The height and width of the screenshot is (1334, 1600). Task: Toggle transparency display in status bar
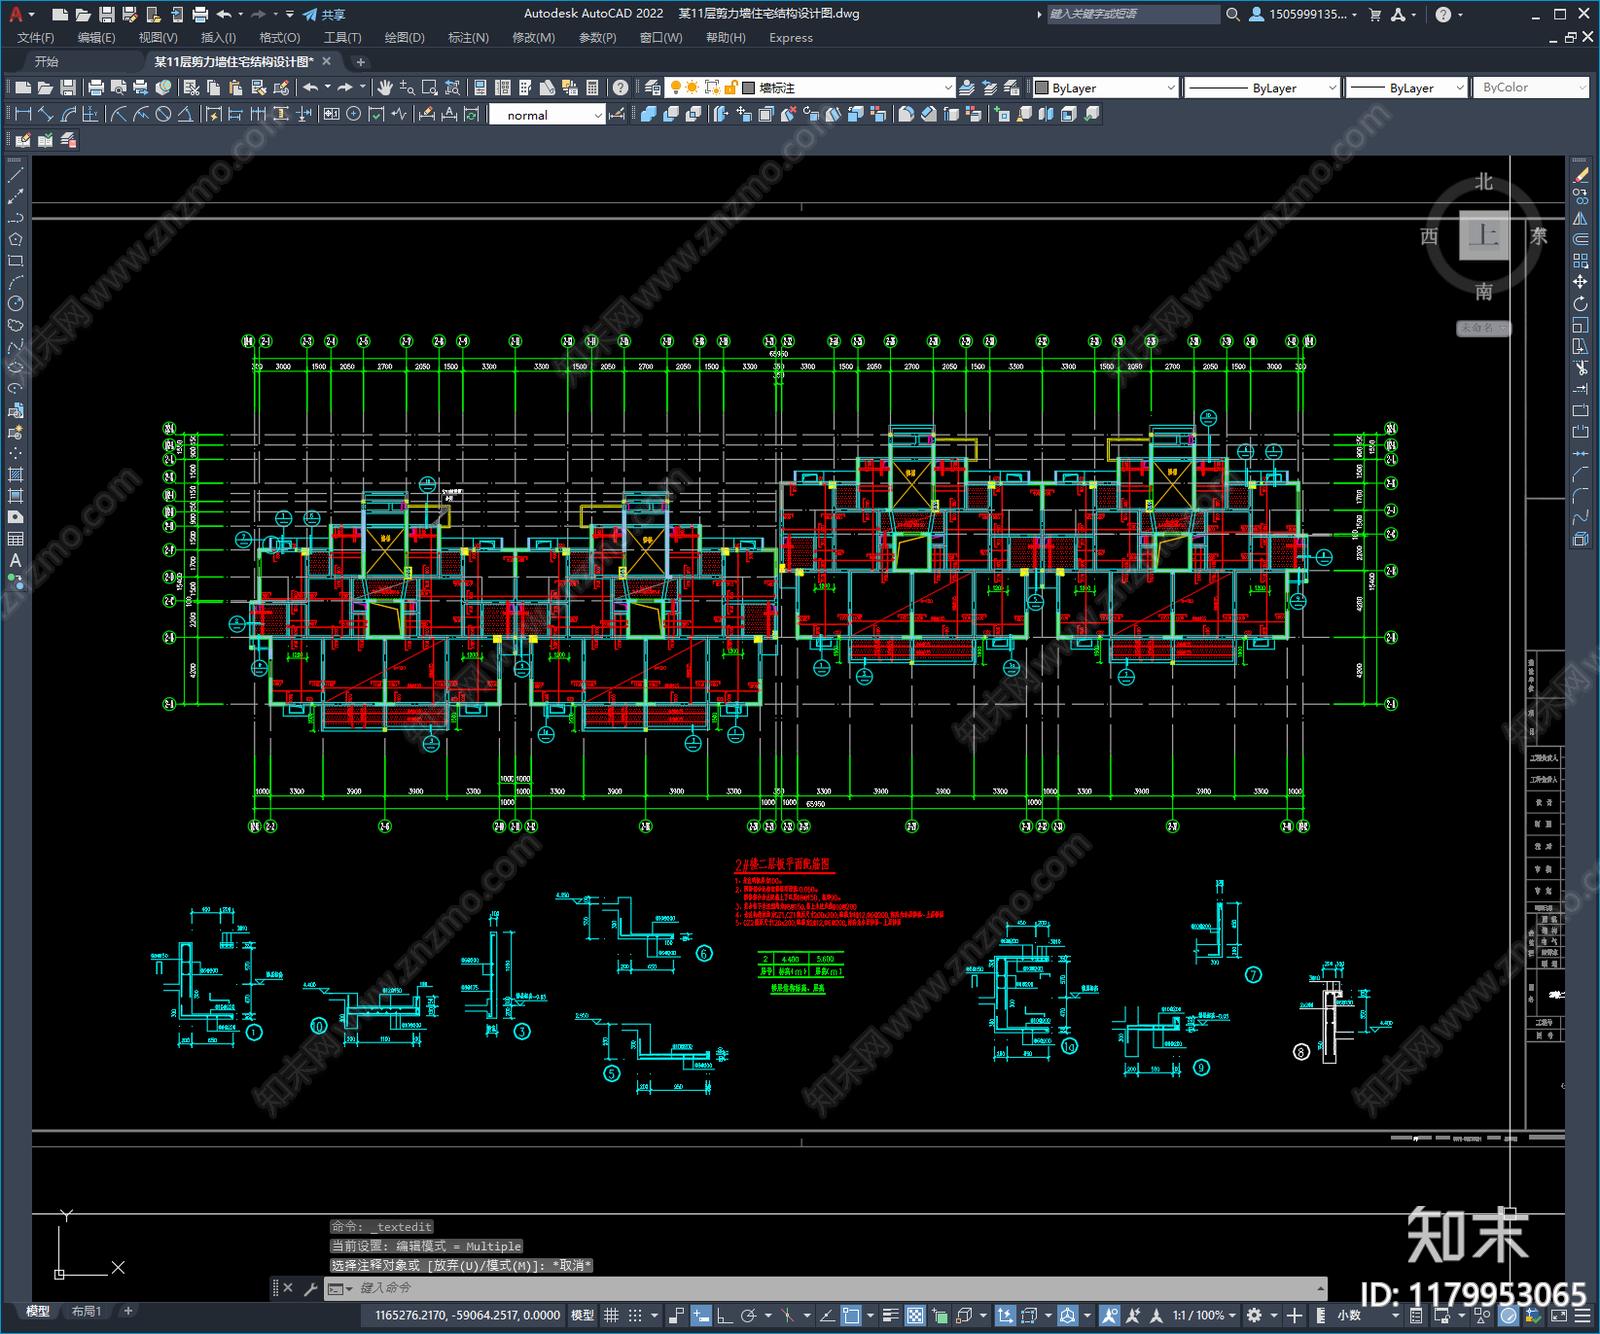click(915, 1316)
